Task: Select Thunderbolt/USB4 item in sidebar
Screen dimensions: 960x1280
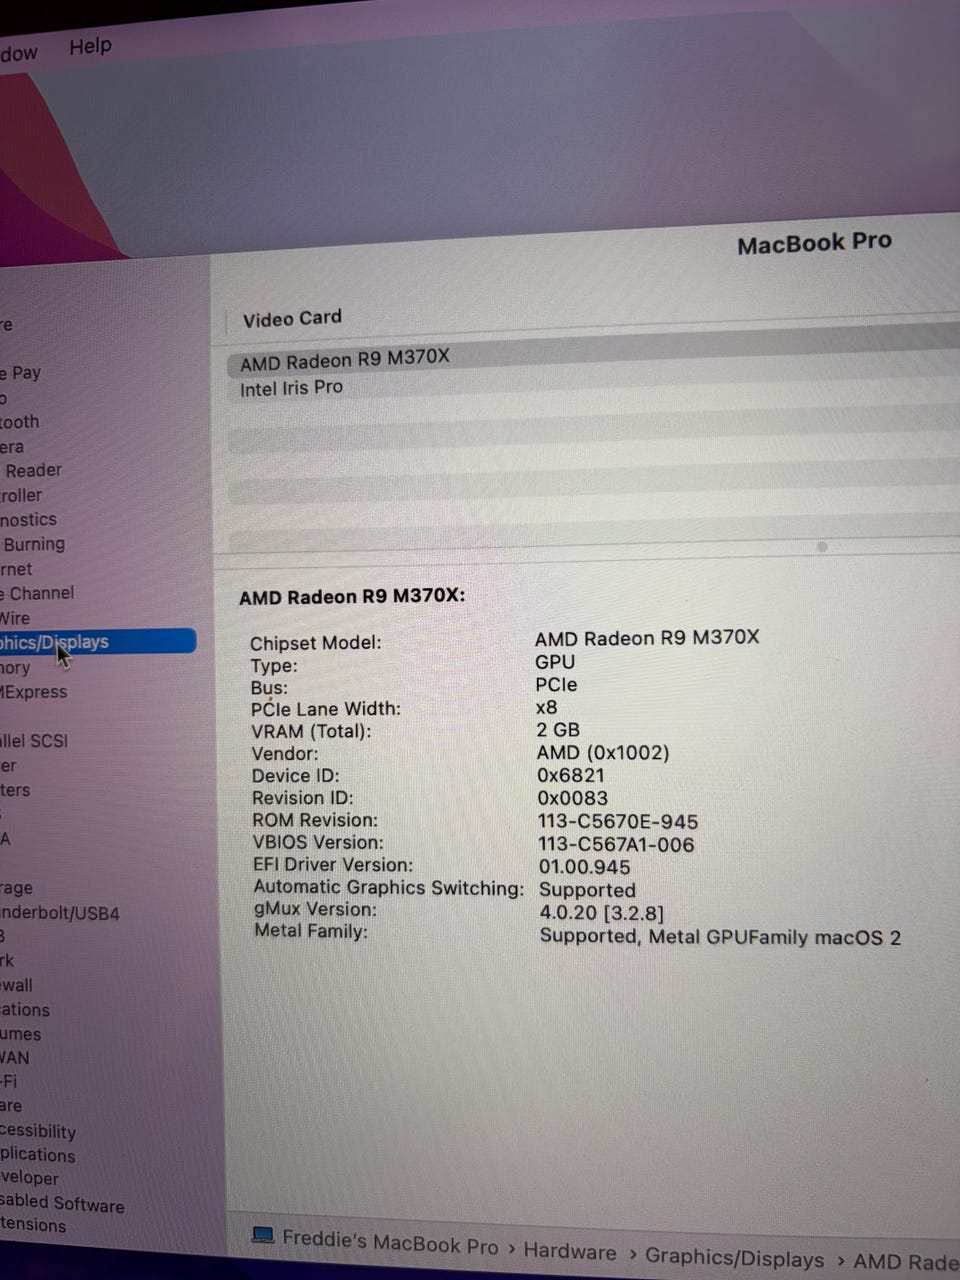Action: 60,912
